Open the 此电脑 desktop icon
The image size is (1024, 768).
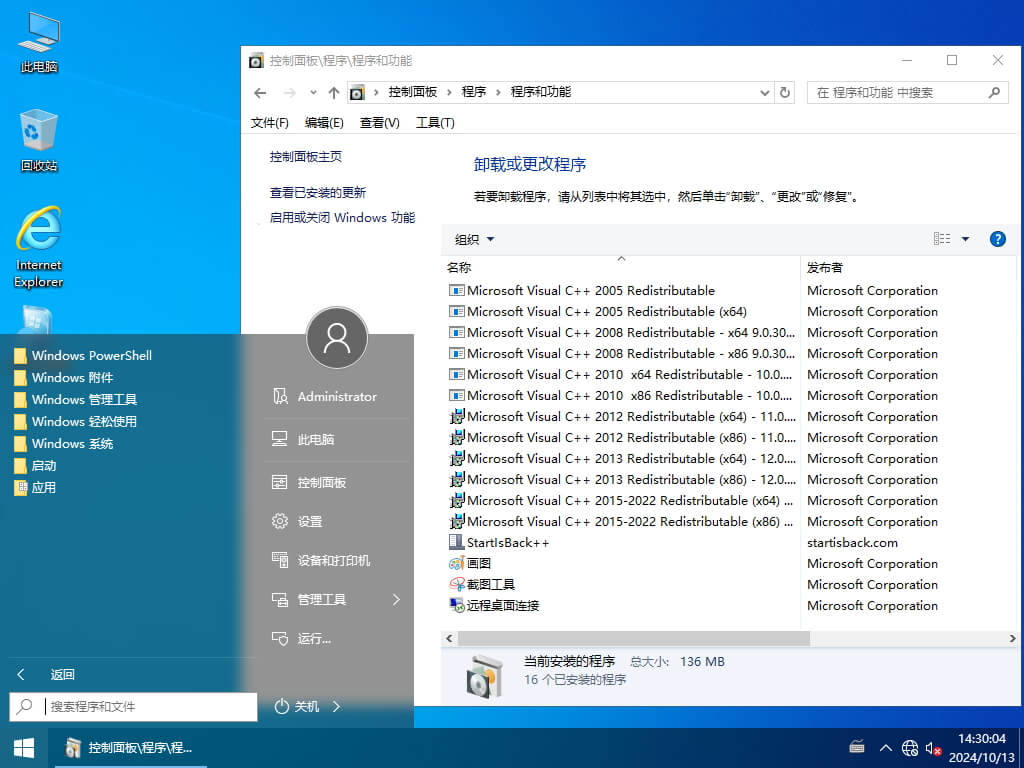click(x=39, y=42)
